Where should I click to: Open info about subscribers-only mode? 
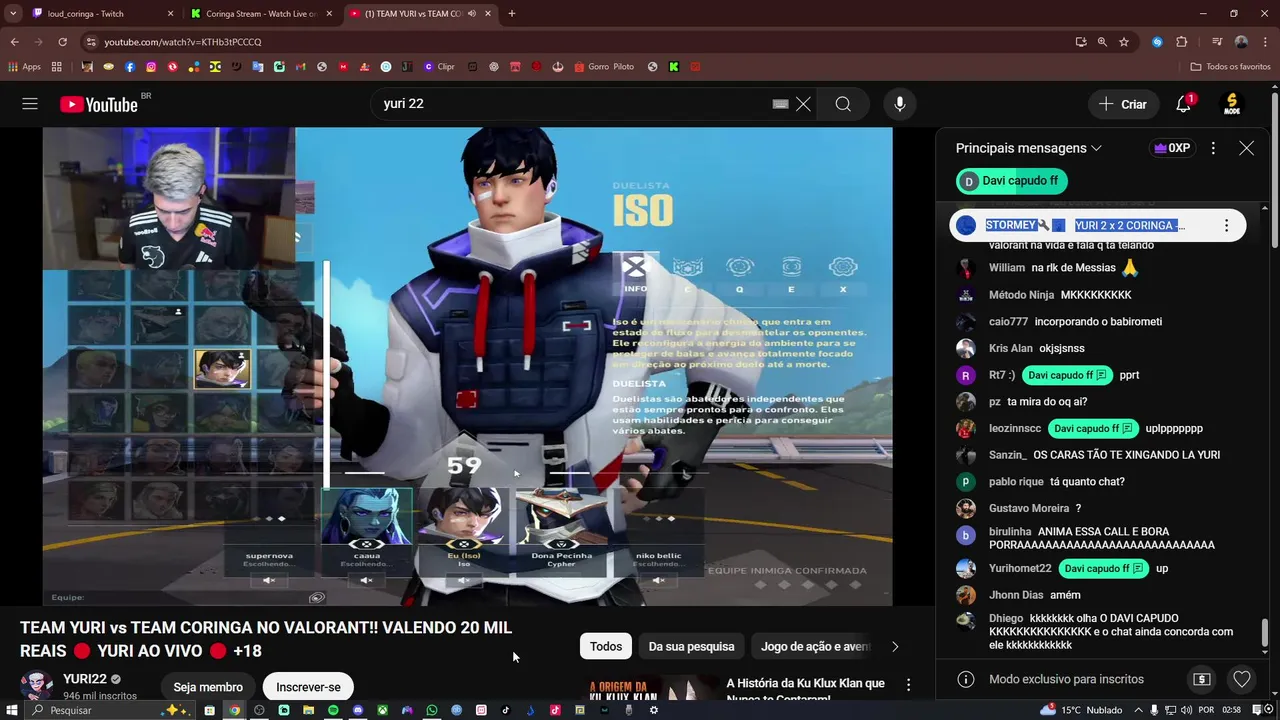point(966,679)
